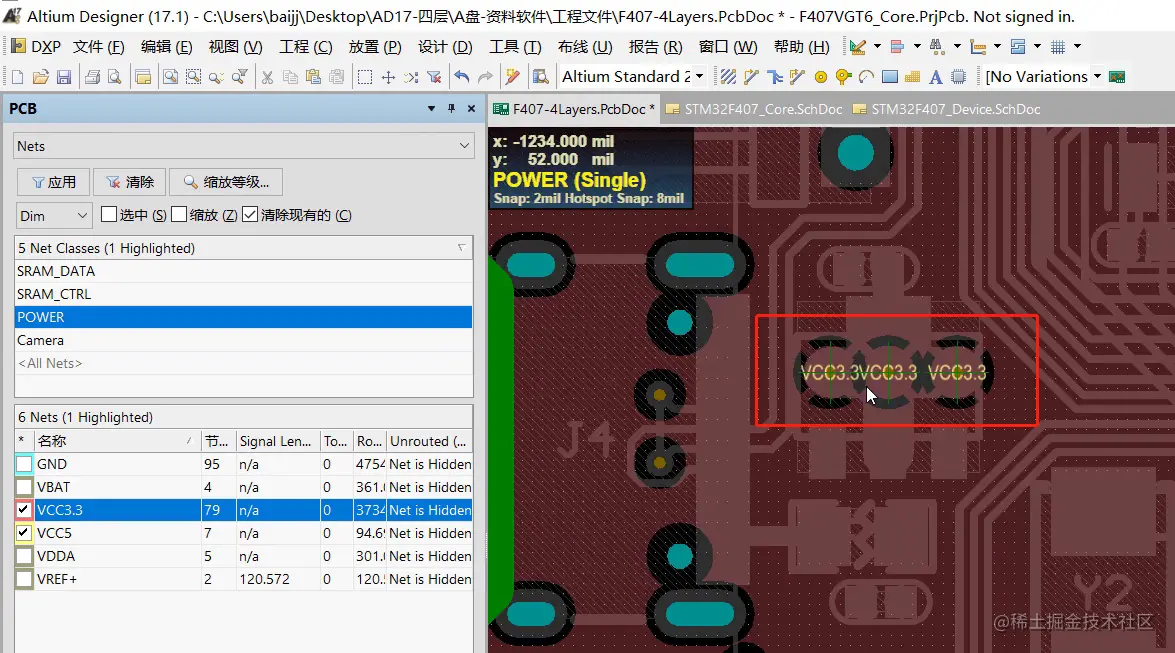The image size is (1175, 653).
Task: Select the SRAM_DATA net class
Action: coord(244,271)
